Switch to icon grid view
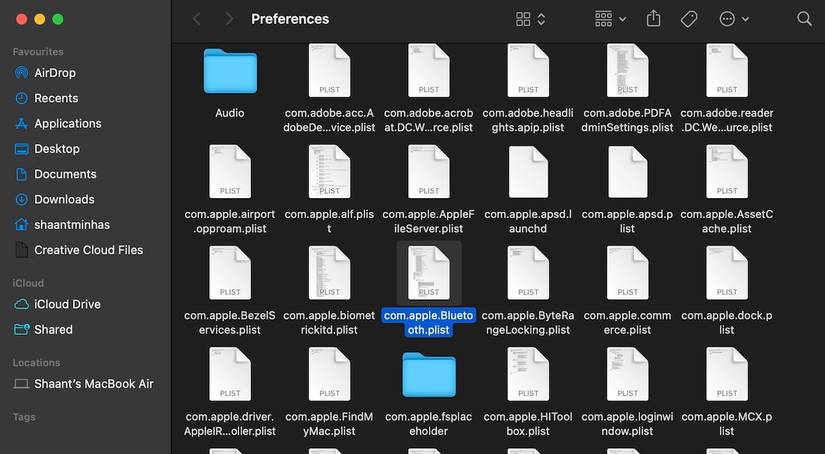 (x=523, y=19)
